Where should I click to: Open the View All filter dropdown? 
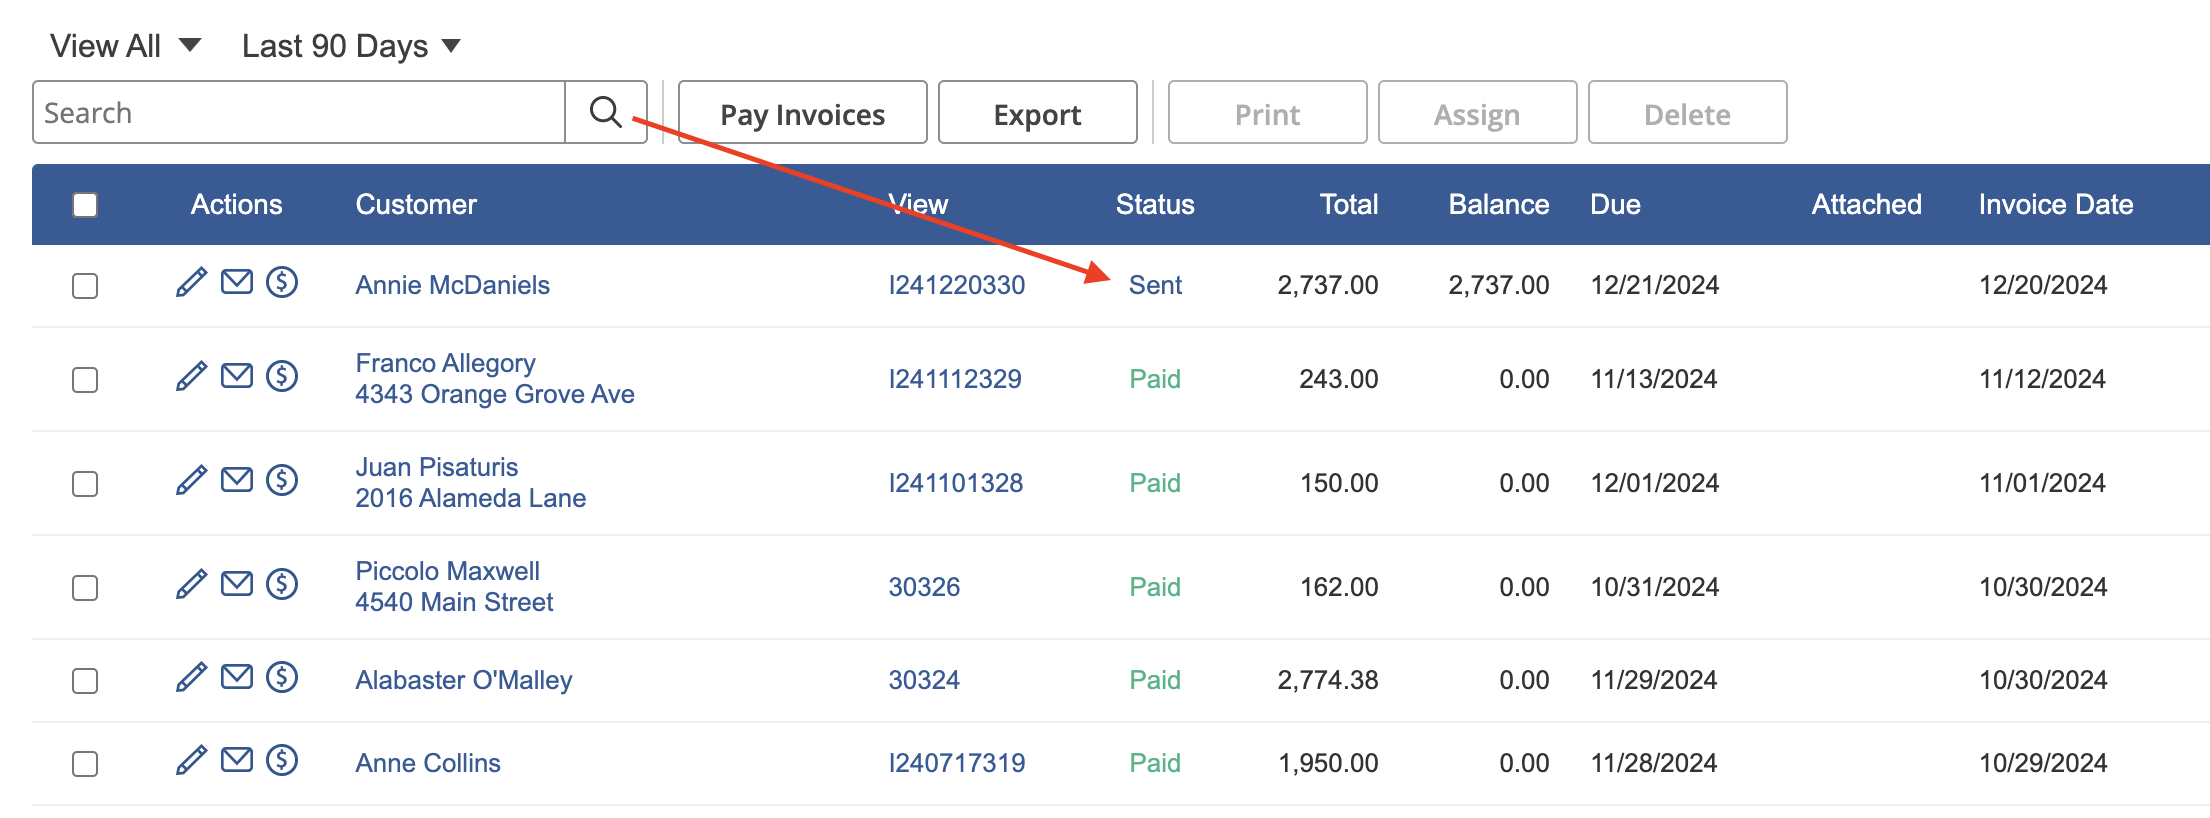pyautogui.click(x=126, y=46)
